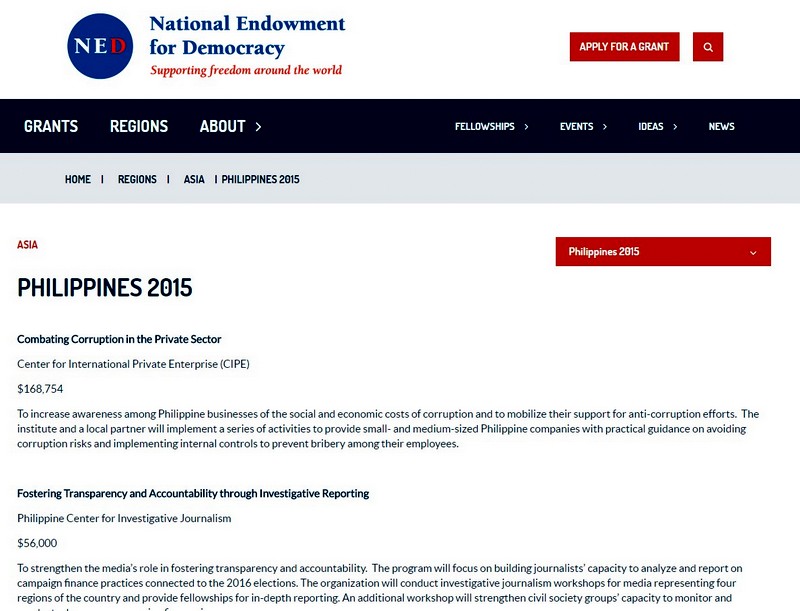Screen dimensions: 800x611
Task: Click the NED circular logo
Action: pos(100,46)
